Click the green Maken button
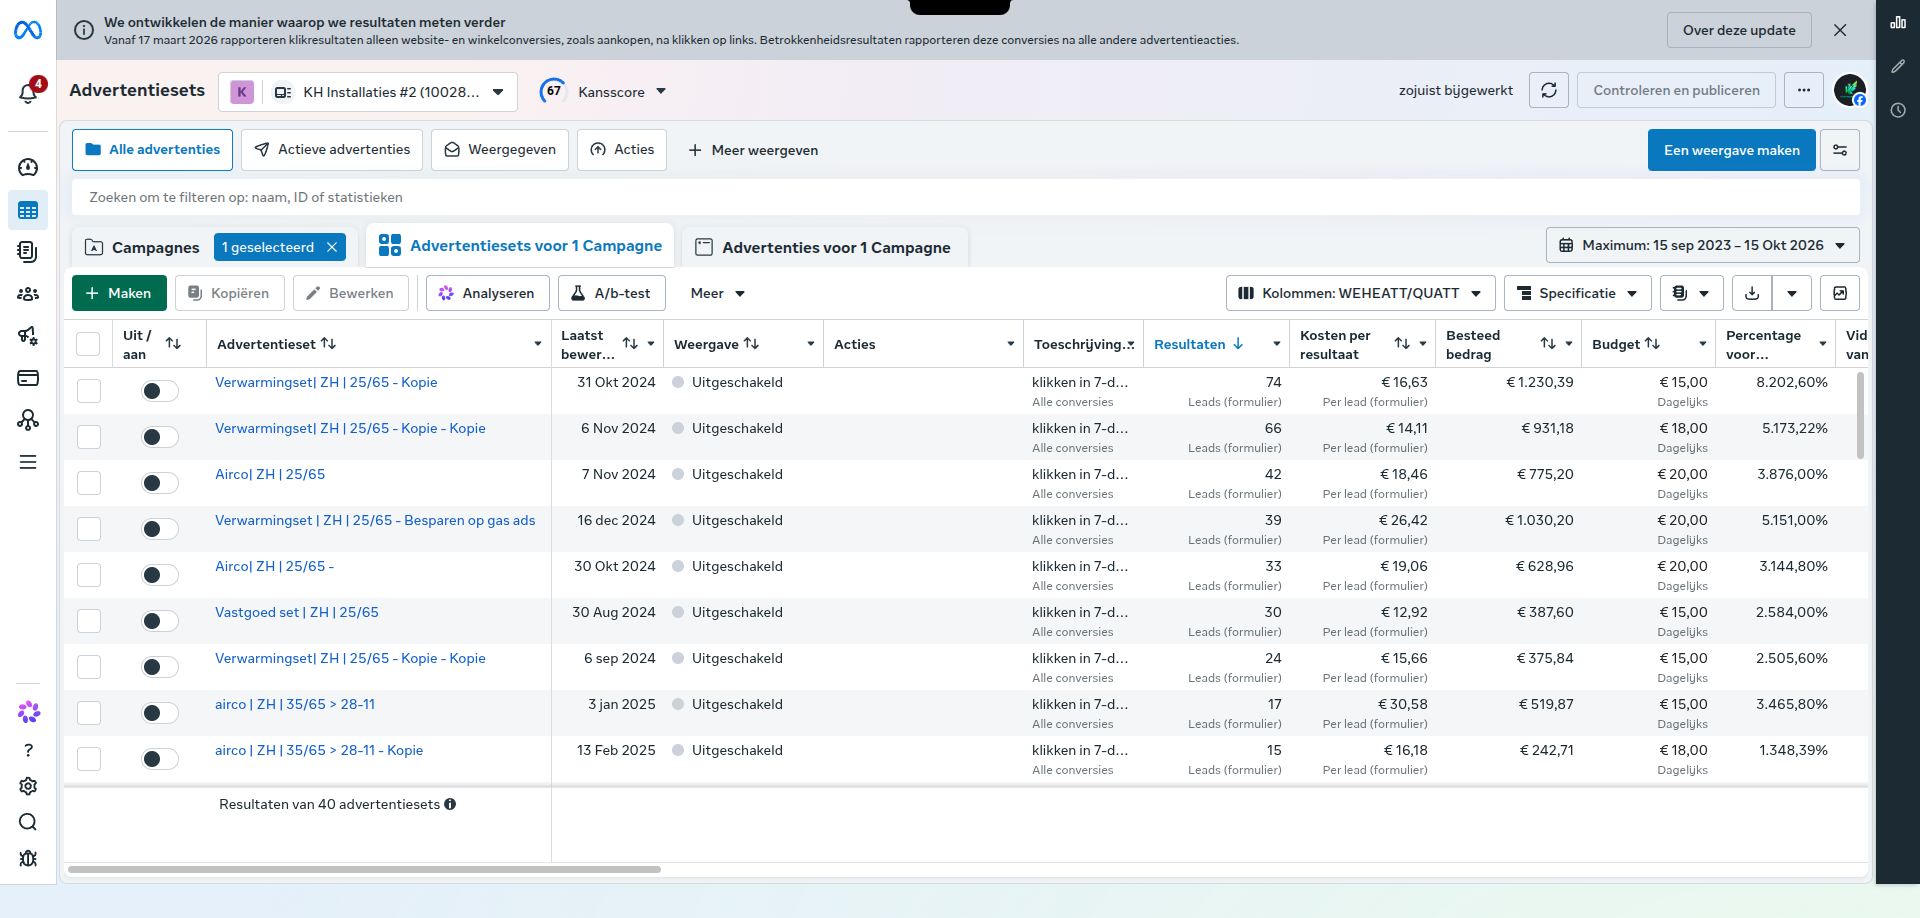The image size is (1920, 918). (119, 293)
